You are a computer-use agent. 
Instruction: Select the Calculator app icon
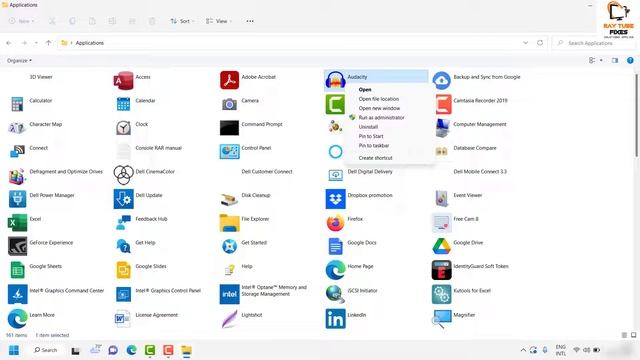pyautogui.click(x=17, y=104)
